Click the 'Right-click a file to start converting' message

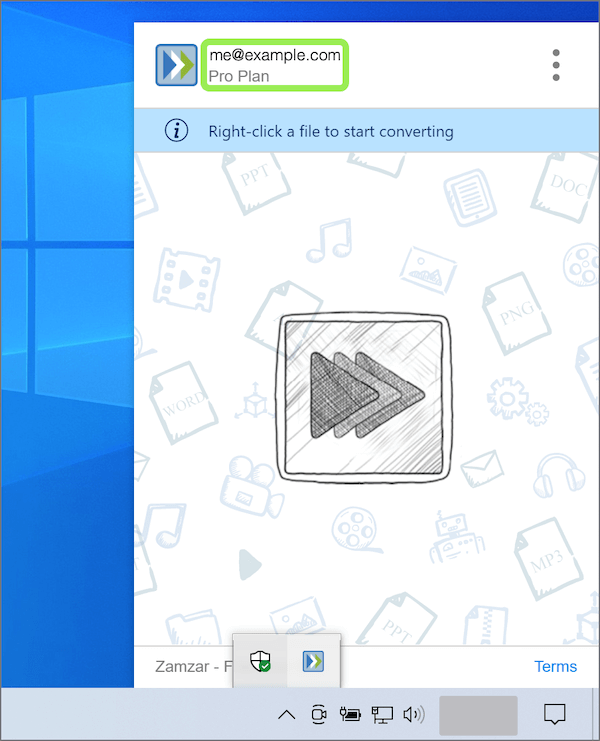click(x=331, y=131)
